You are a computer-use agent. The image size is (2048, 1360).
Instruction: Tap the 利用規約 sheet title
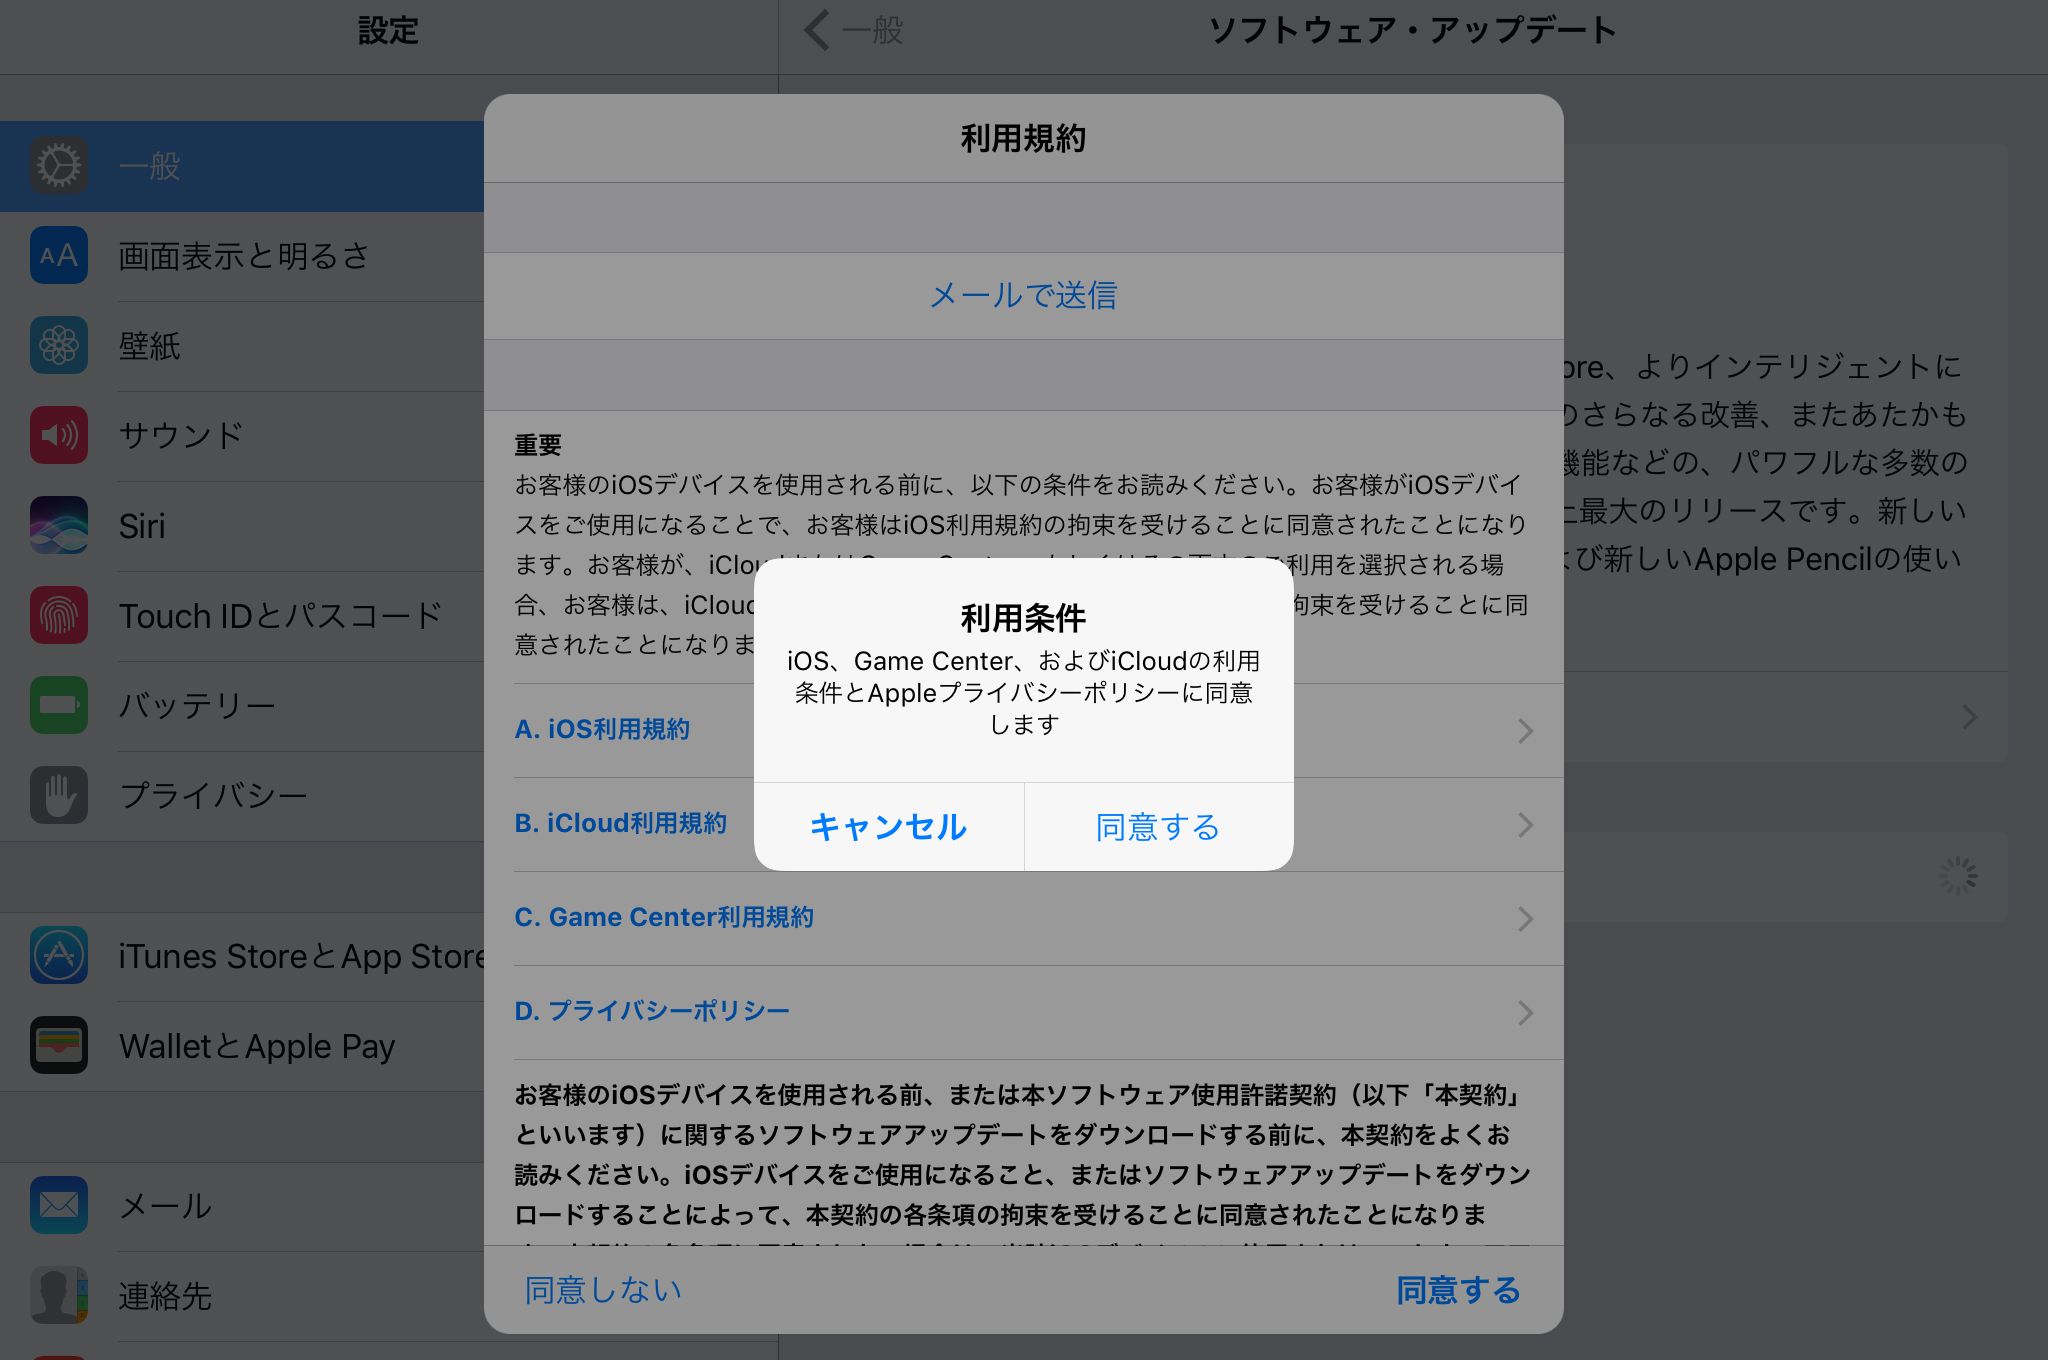[x=1023, y=139]
